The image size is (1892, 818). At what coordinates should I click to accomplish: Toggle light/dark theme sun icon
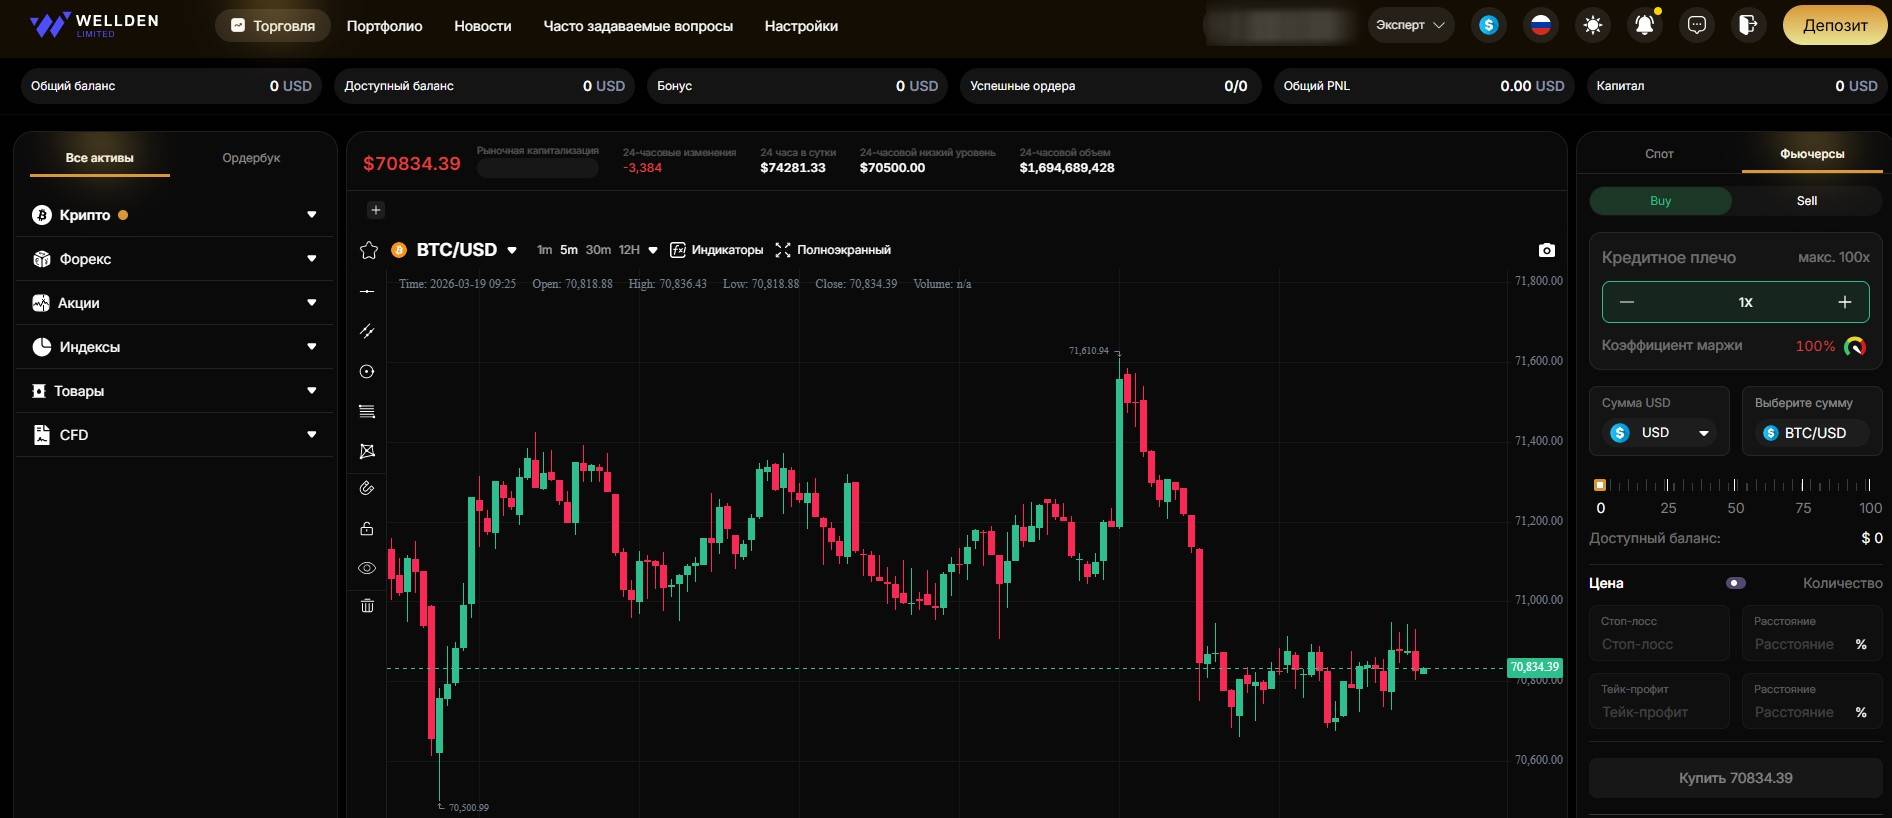click(1593, 26)
